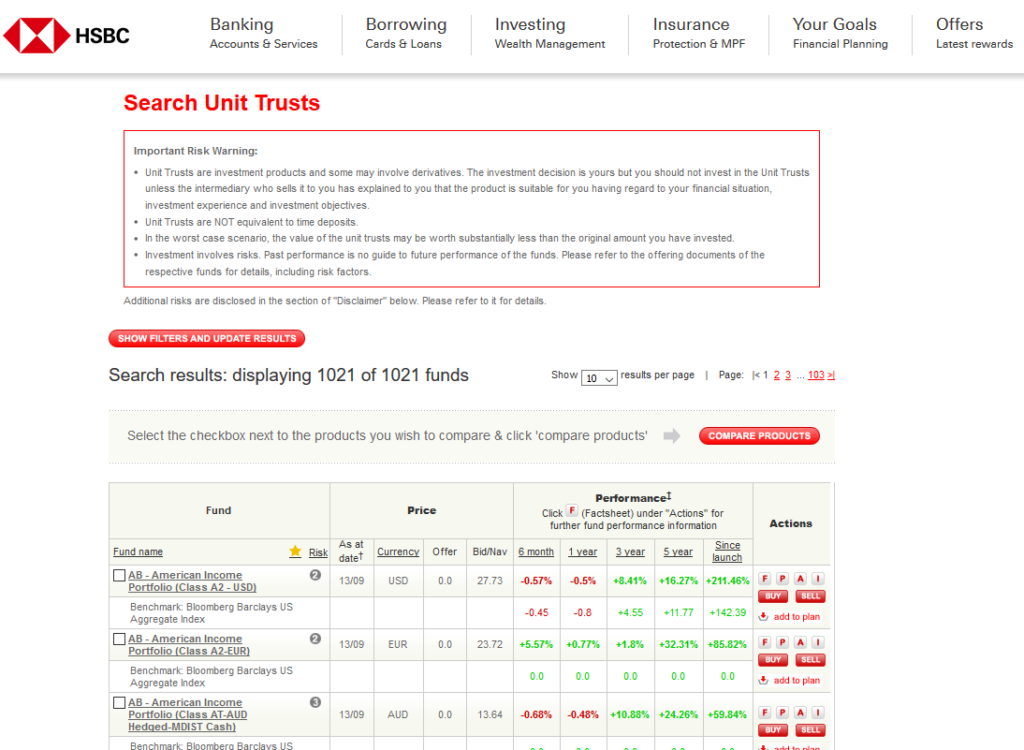Select checkbox for AB American Income A2-EUR
This screenshot has width=1024, height=750.
pos(119,639)
